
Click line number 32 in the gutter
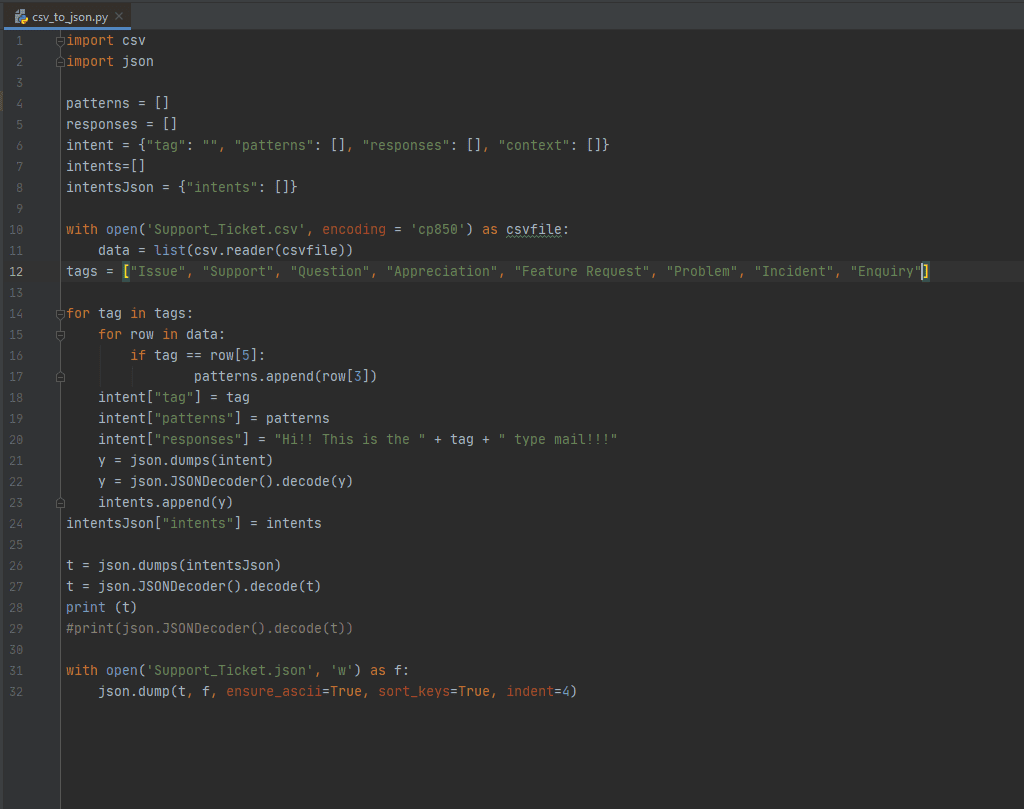(17, 692)
